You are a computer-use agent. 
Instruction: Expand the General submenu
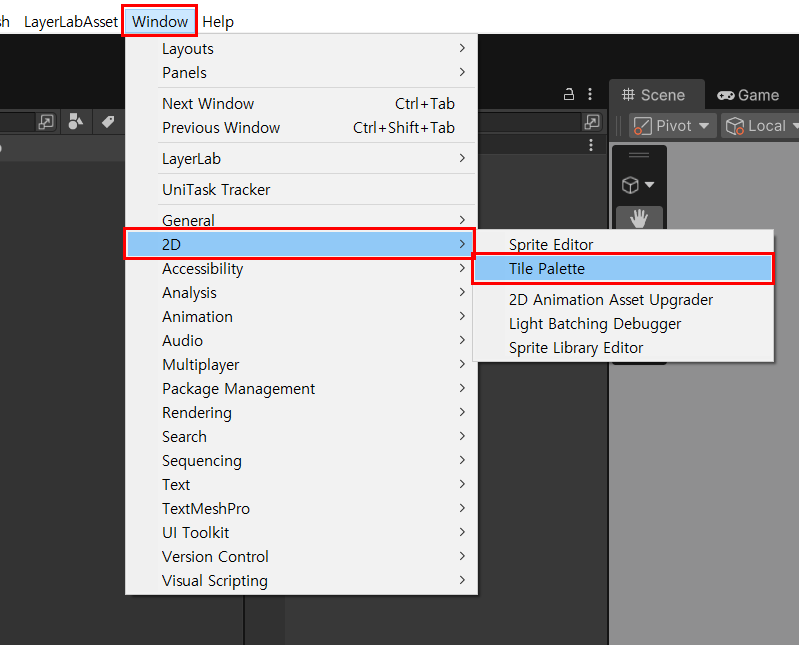tap(301, 220)
